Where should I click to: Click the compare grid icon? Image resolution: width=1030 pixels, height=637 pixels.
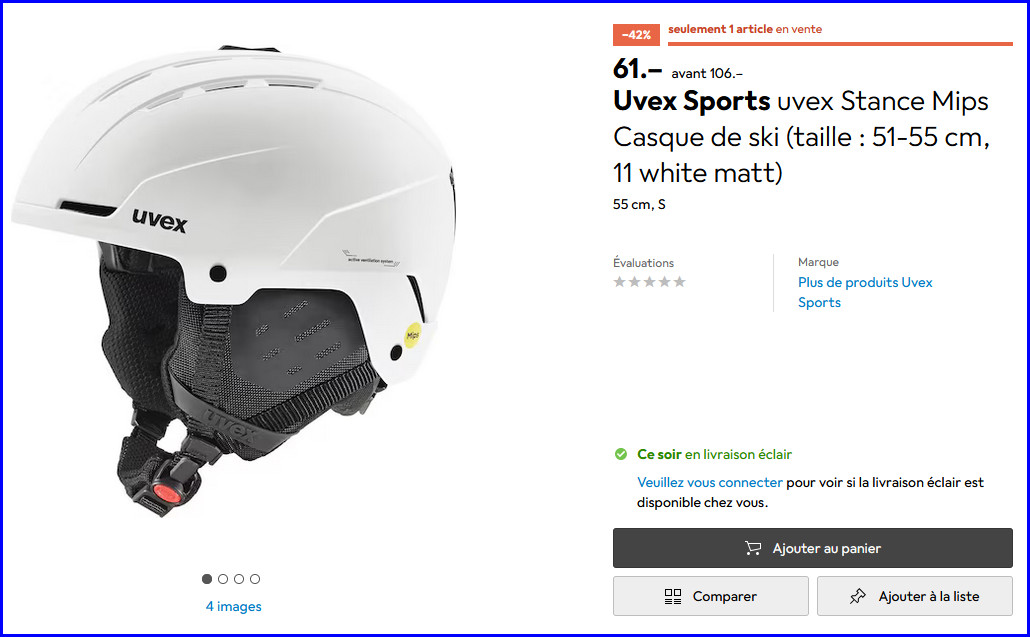(673, 596)
